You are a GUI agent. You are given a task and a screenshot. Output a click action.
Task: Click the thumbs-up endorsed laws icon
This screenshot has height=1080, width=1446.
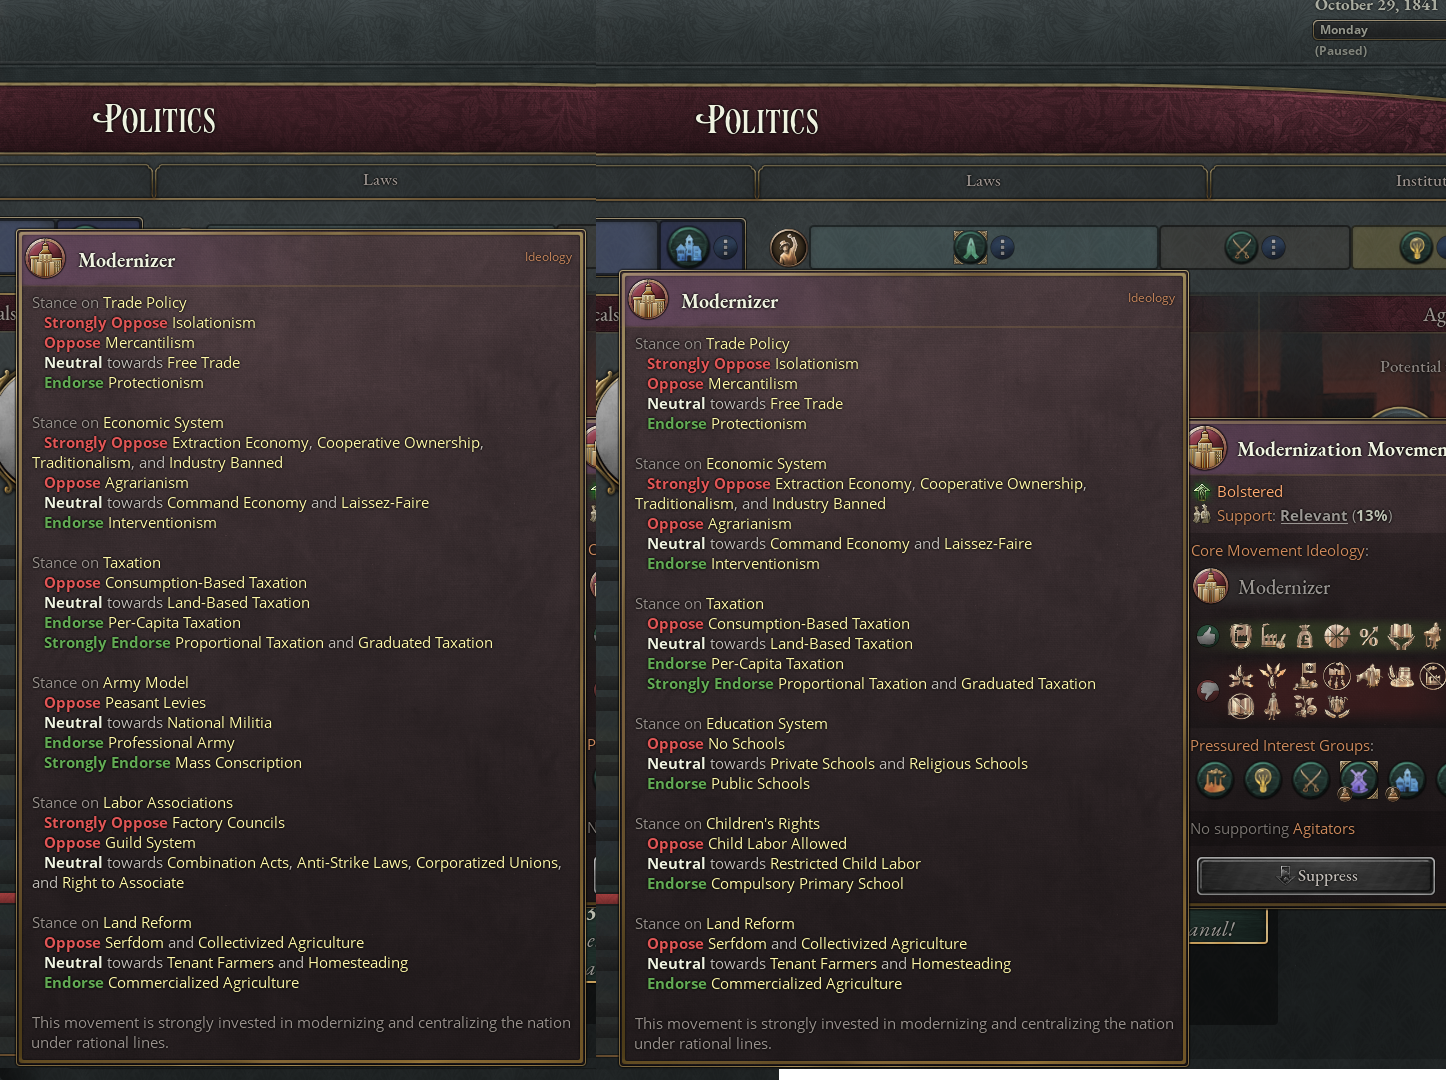click(x=1207, y=636)
